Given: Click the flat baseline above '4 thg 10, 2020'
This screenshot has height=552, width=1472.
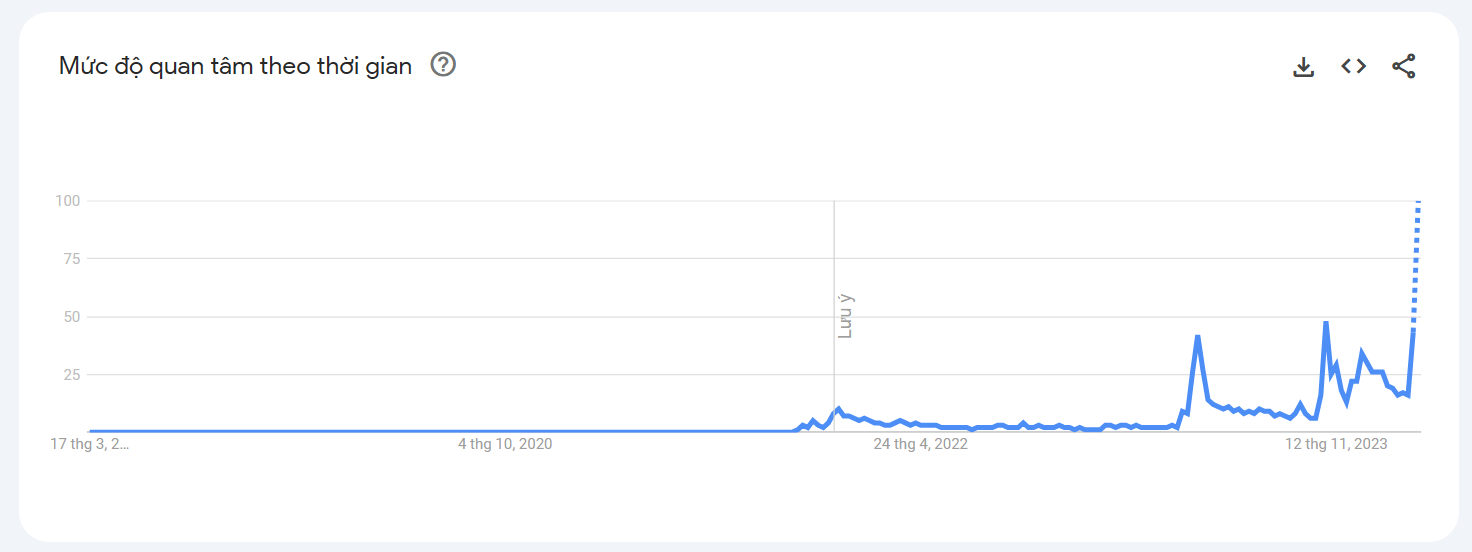Looking at the screenshot, I should [505, 431].
